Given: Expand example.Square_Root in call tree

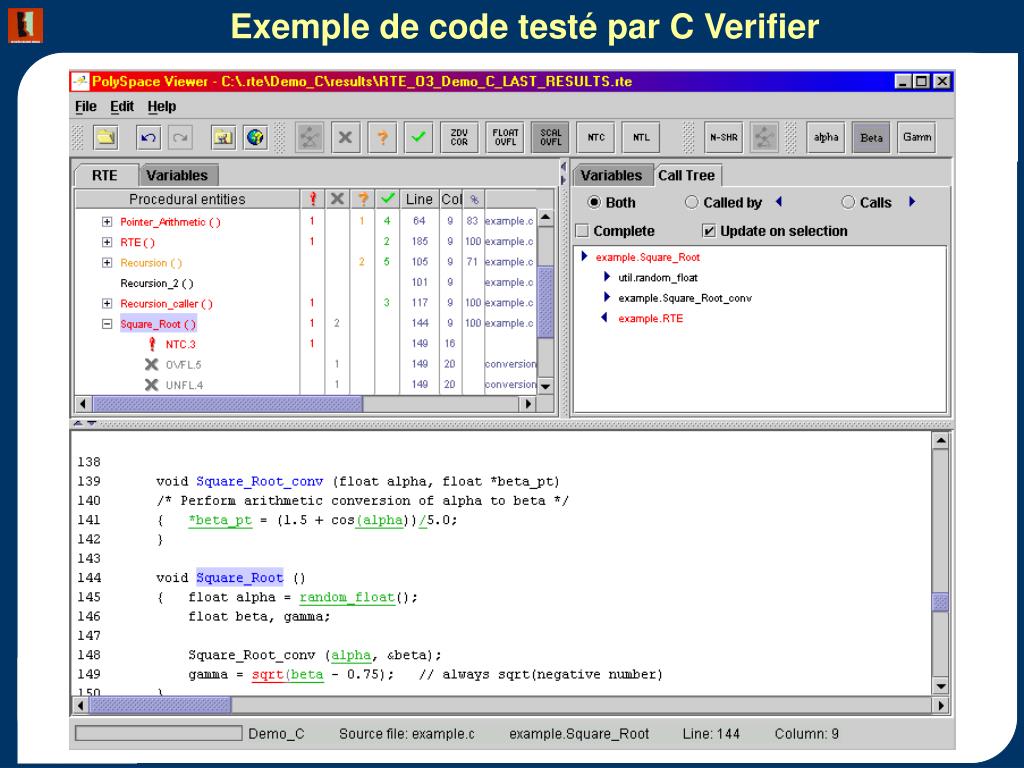Looking at the screenshot, I should pyautogui.click(x=584, y=257).
